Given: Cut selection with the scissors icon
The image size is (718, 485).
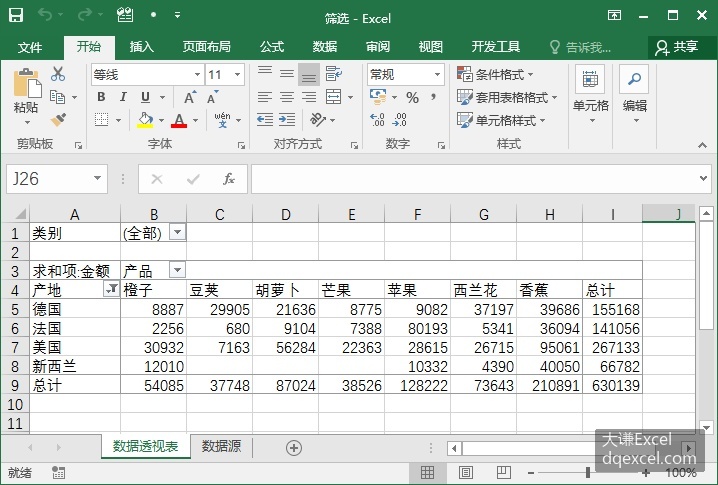Looking at the screenshot, I should click(x=58, y=74).
